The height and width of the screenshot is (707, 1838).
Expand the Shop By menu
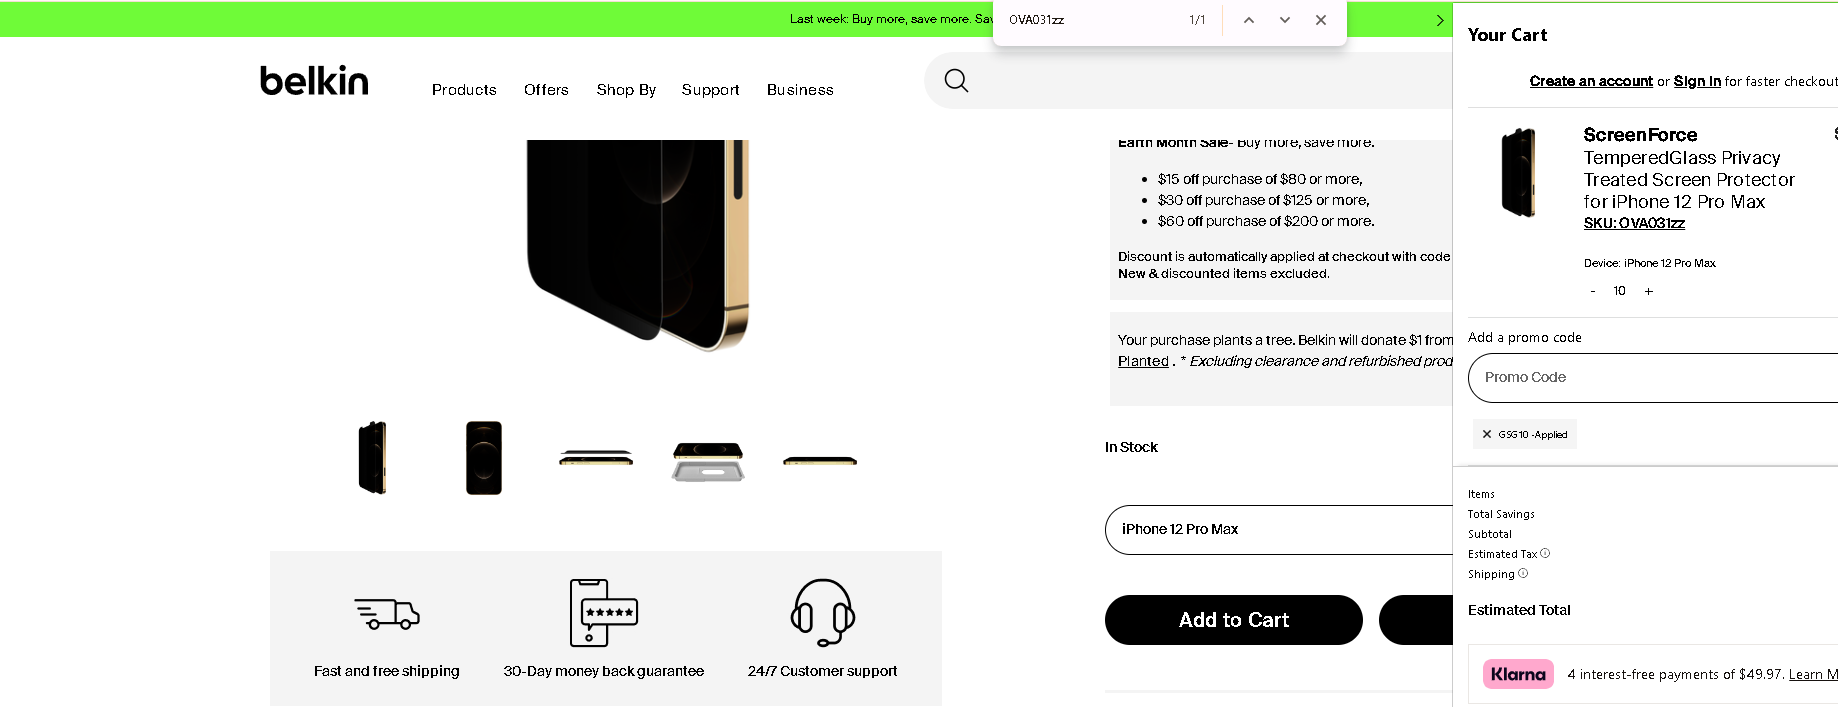626,90
